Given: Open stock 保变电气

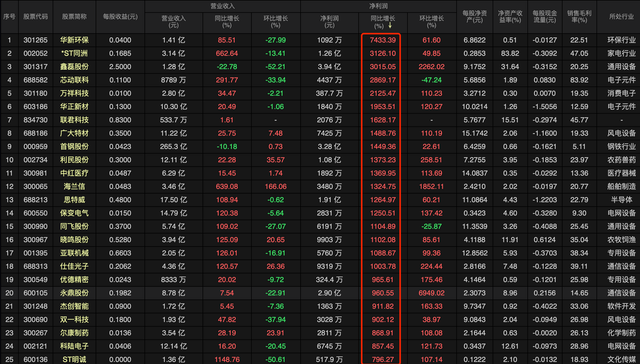Looking at the screenshot, I should (74, 213).
